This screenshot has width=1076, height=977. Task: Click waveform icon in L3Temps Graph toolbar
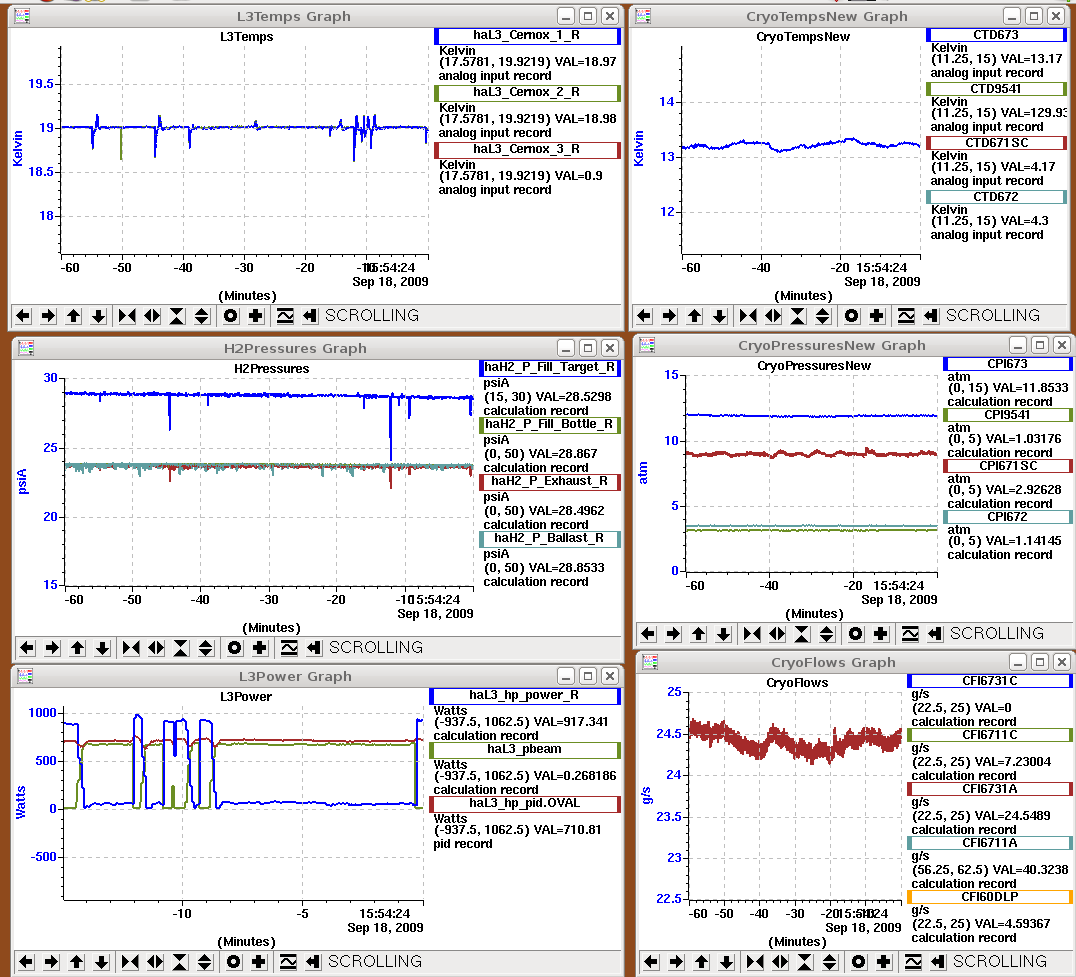pyautogui.click(x=285, y=316)
